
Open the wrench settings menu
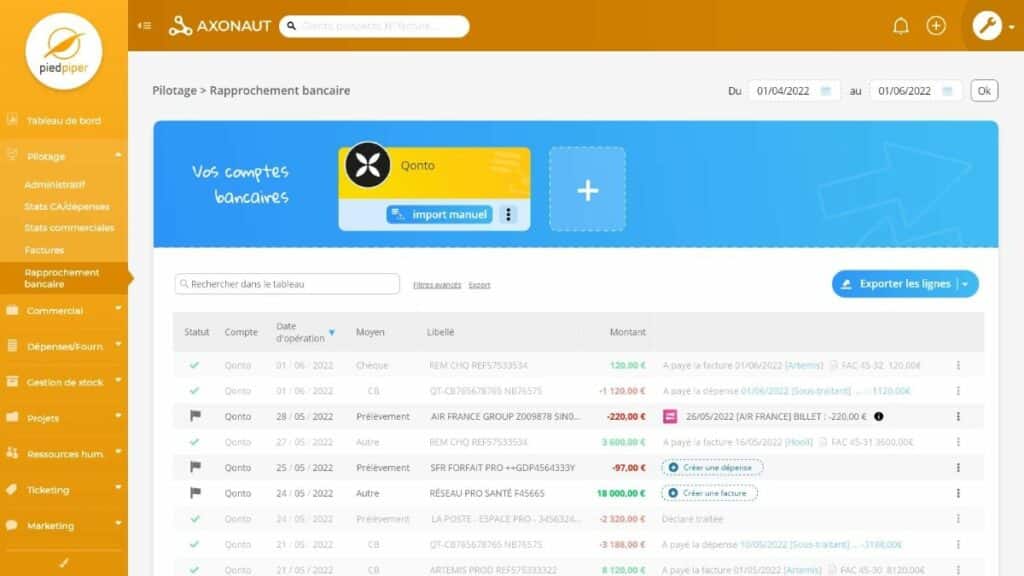[x=987, y=26]
